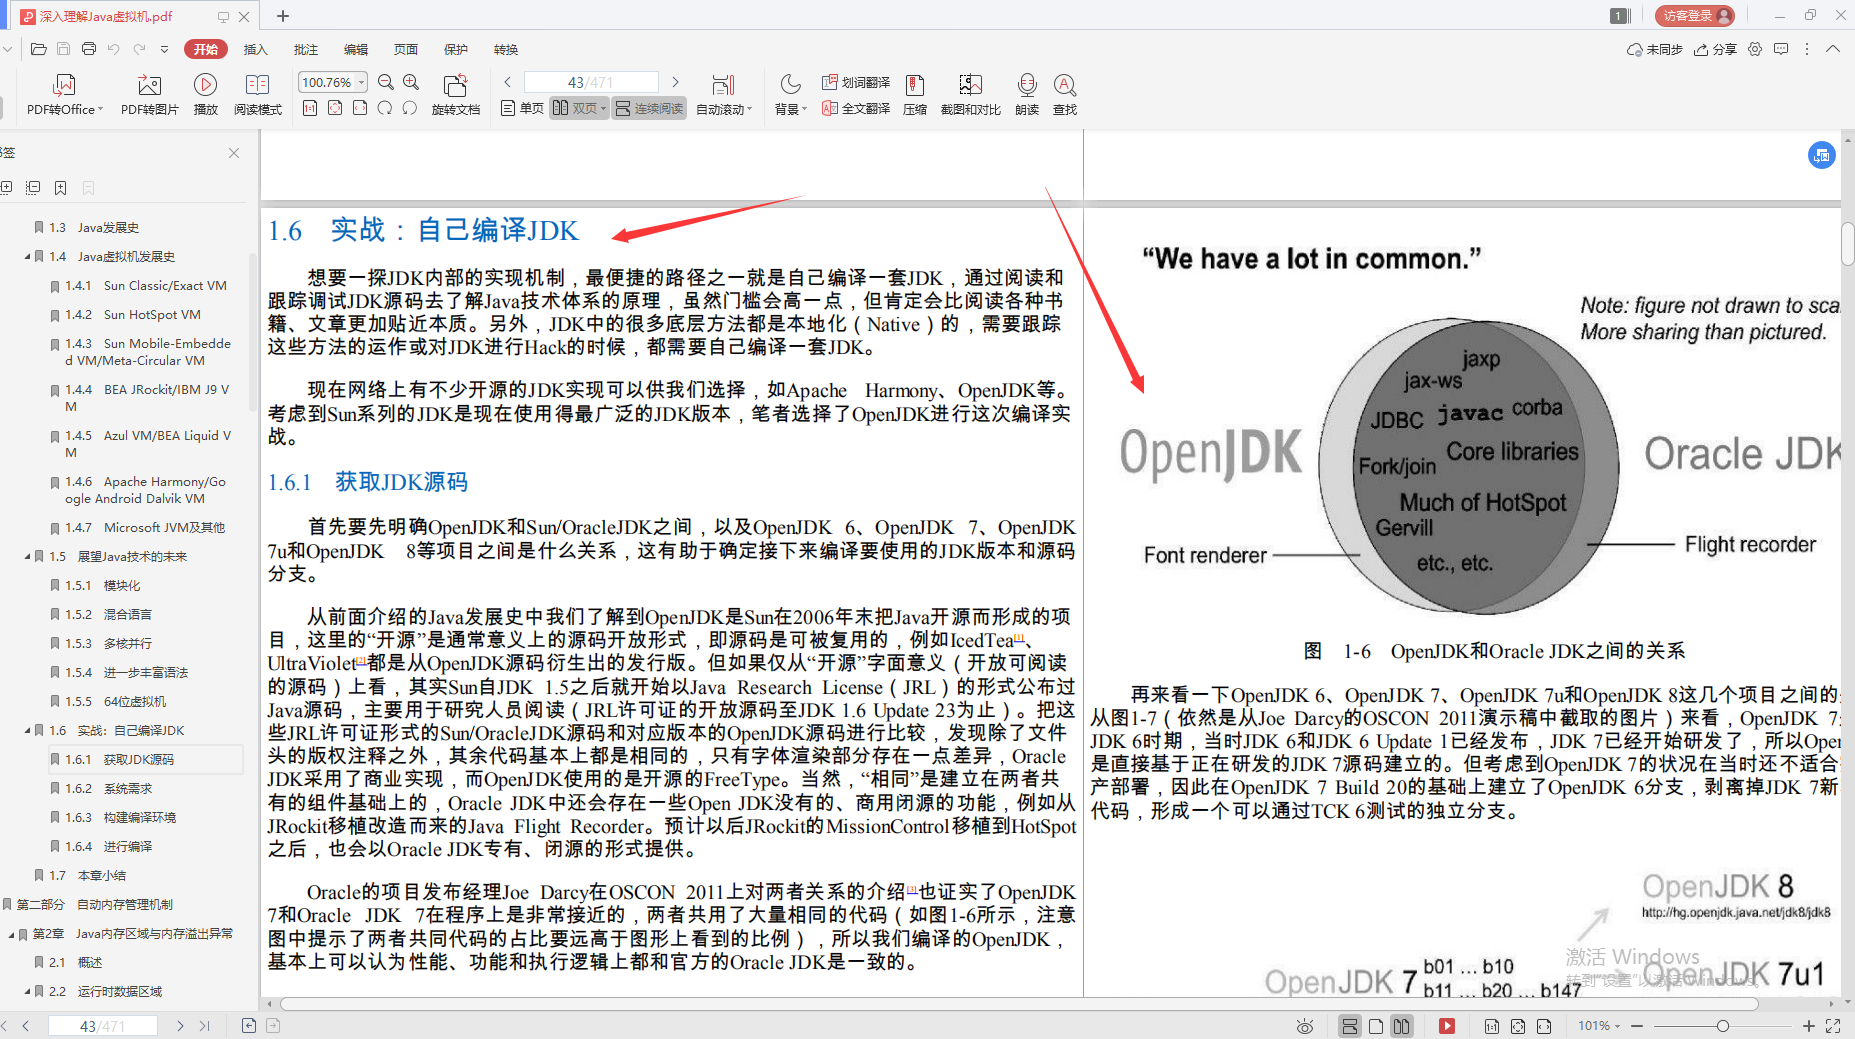1855x1039 pixels.
Task: Open word-selection translation tool
Action: click(x=856, y=82)
